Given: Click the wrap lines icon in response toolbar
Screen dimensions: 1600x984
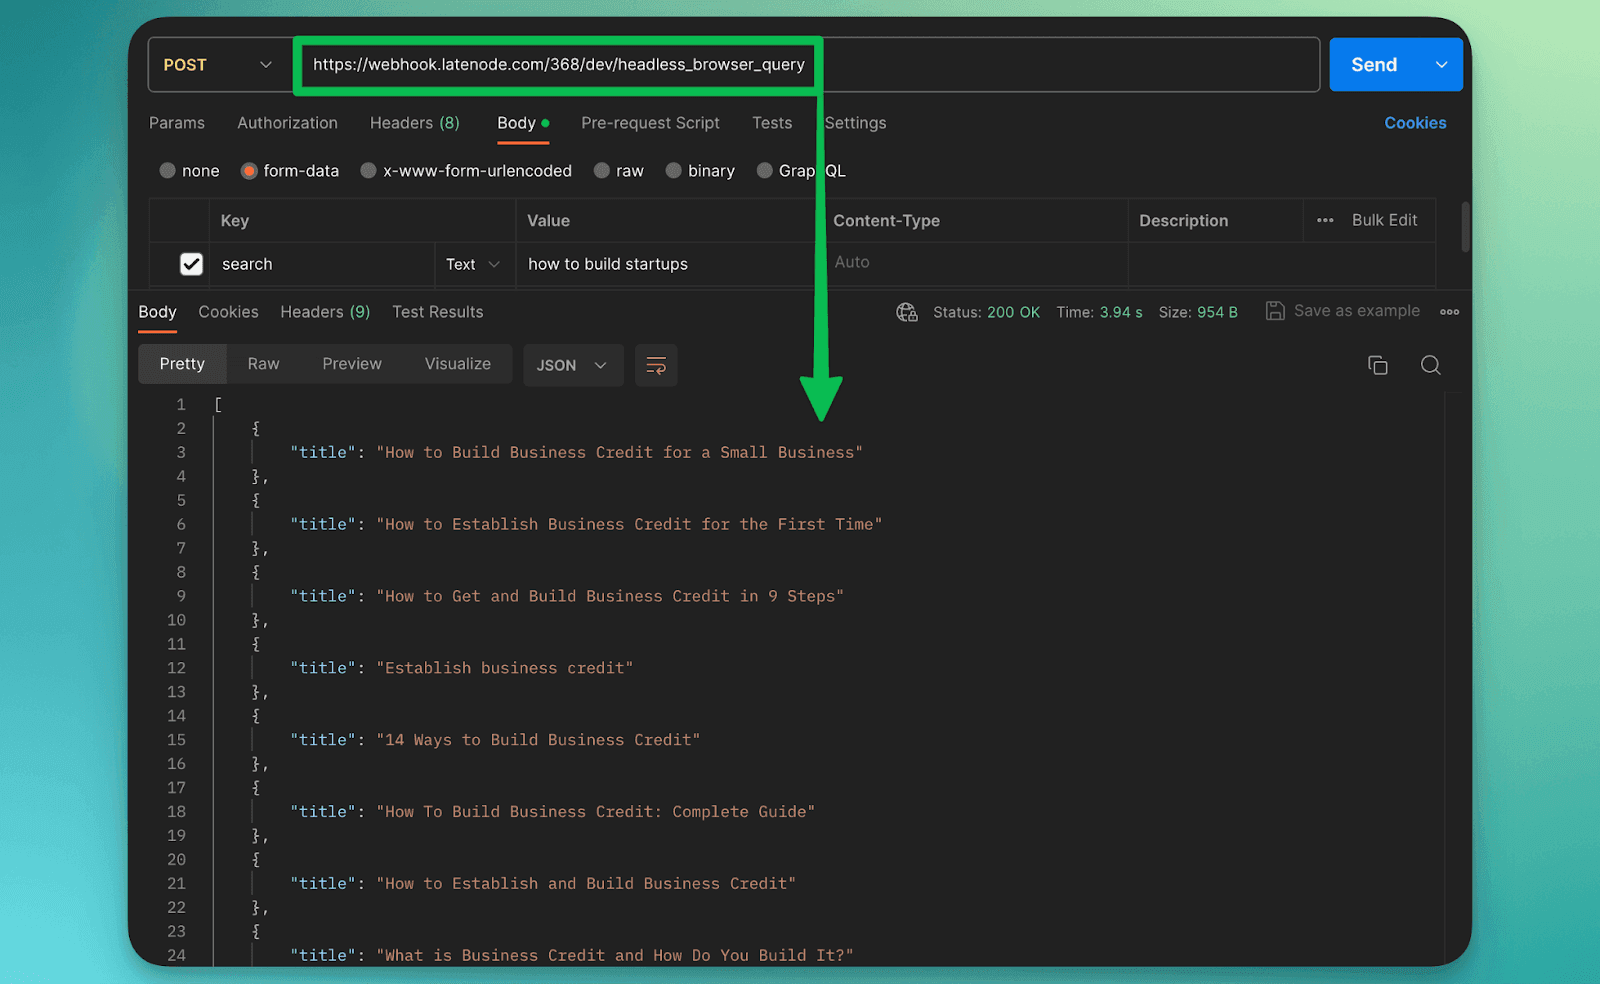Looking at the screenshot, I should [656, 365].
